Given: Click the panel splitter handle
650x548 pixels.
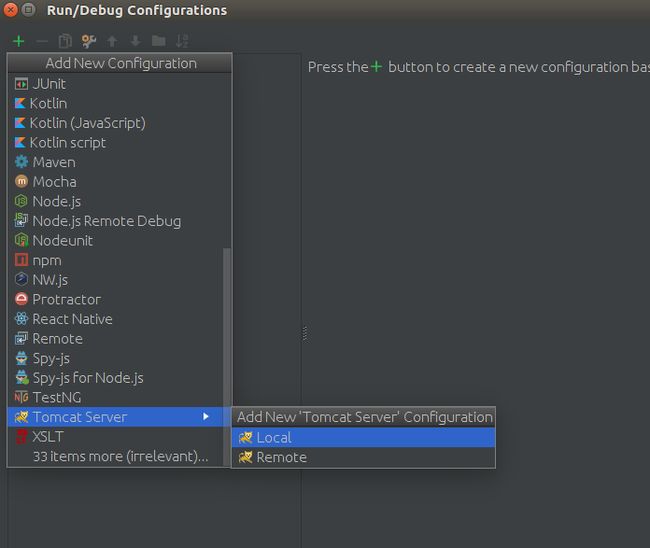Looking at the screenshot, I should click(305, 333).
